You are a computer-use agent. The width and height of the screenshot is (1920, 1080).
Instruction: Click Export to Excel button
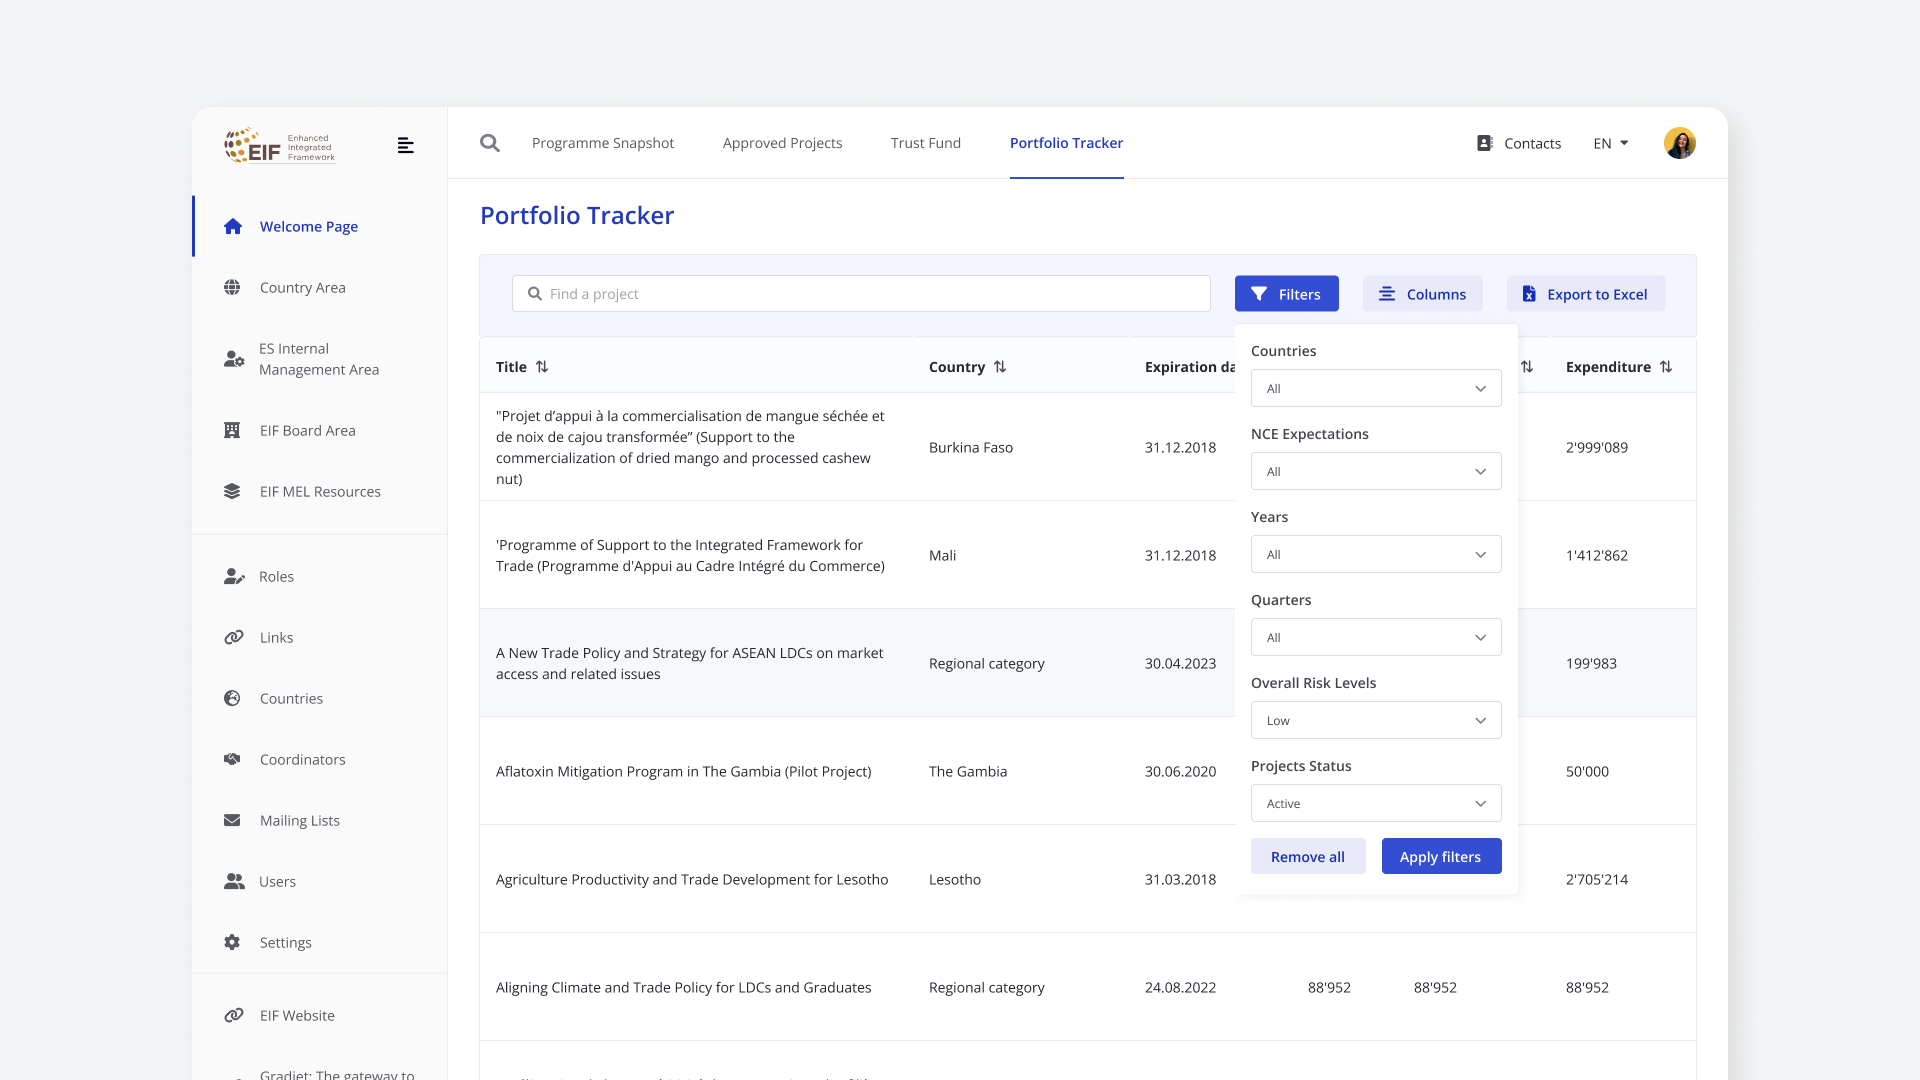pos(1585,294)
